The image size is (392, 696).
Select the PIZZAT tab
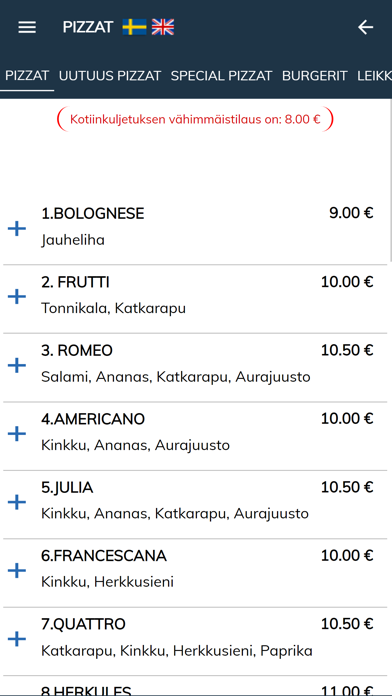click(x=27, y=75)
